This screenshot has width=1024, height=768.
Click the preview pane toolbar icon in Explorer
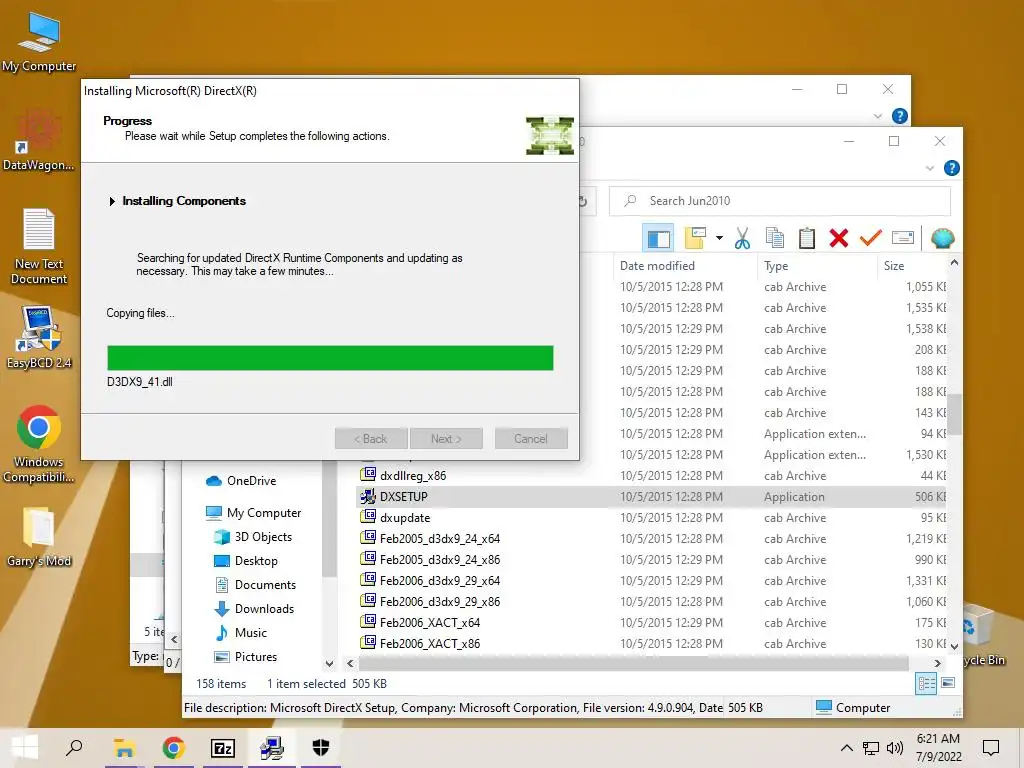click(x=658, y=238)
